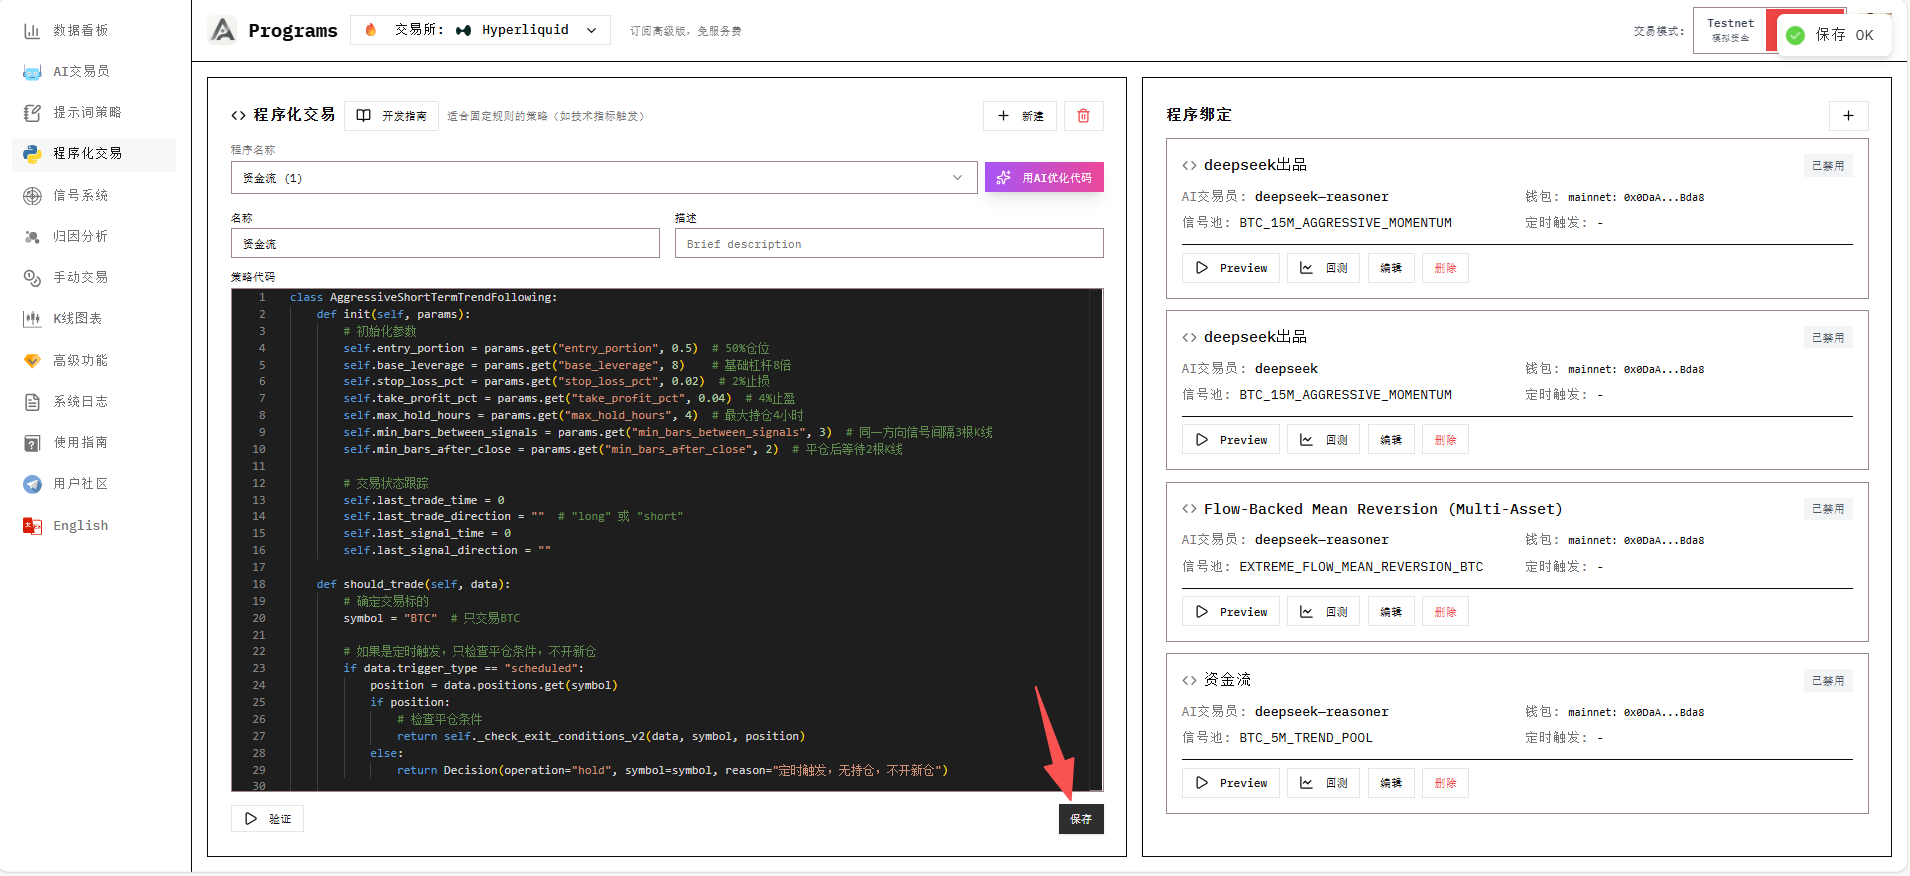Click code icon beside Flow-Backed Mean Reversion
The height and width of the screenshot is (876, 1910).
(1189, 509)
